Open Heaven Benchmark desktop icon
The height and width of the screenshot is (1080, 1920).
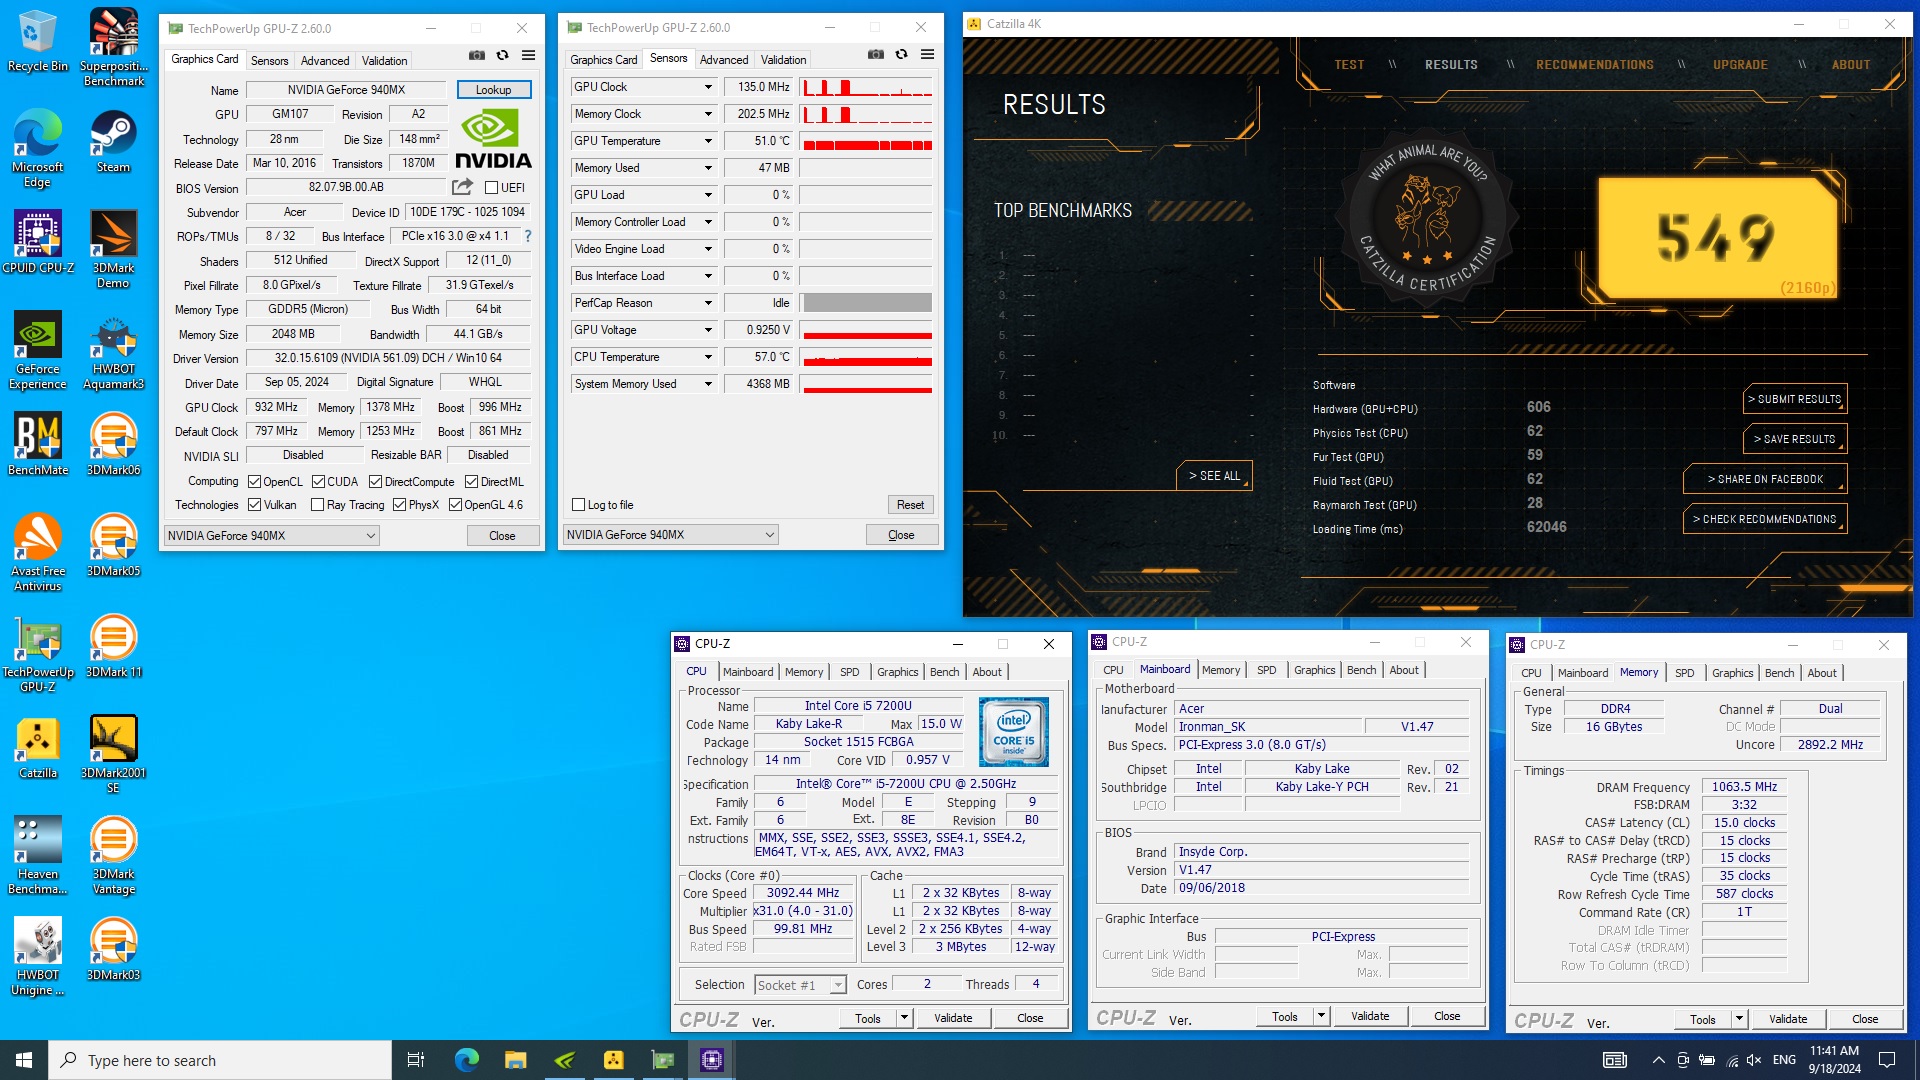point(37,855)
